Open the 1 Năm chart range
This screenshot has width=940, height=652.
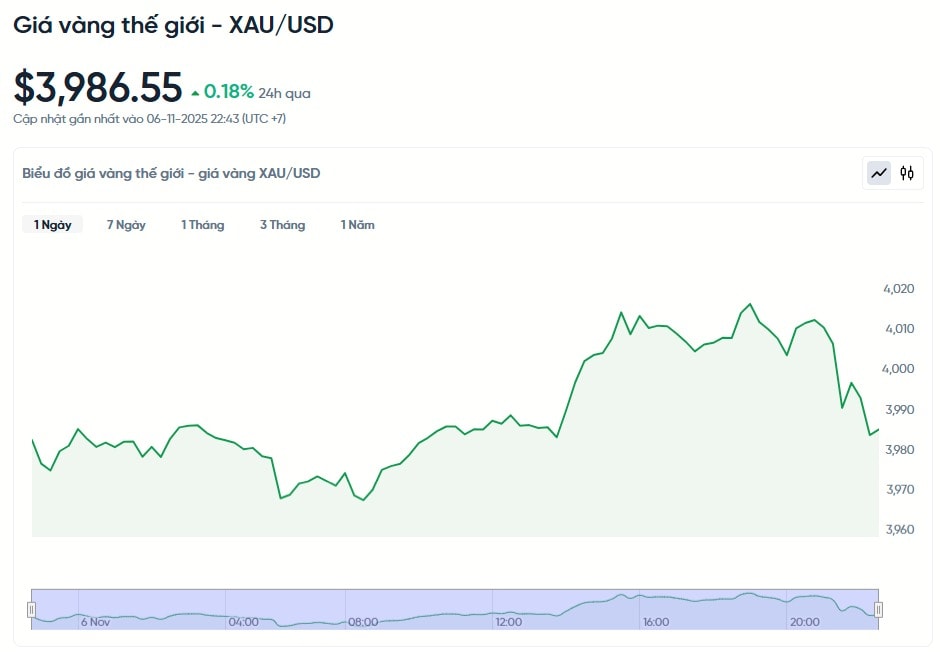pyautogui.click(x=357, y=225)
